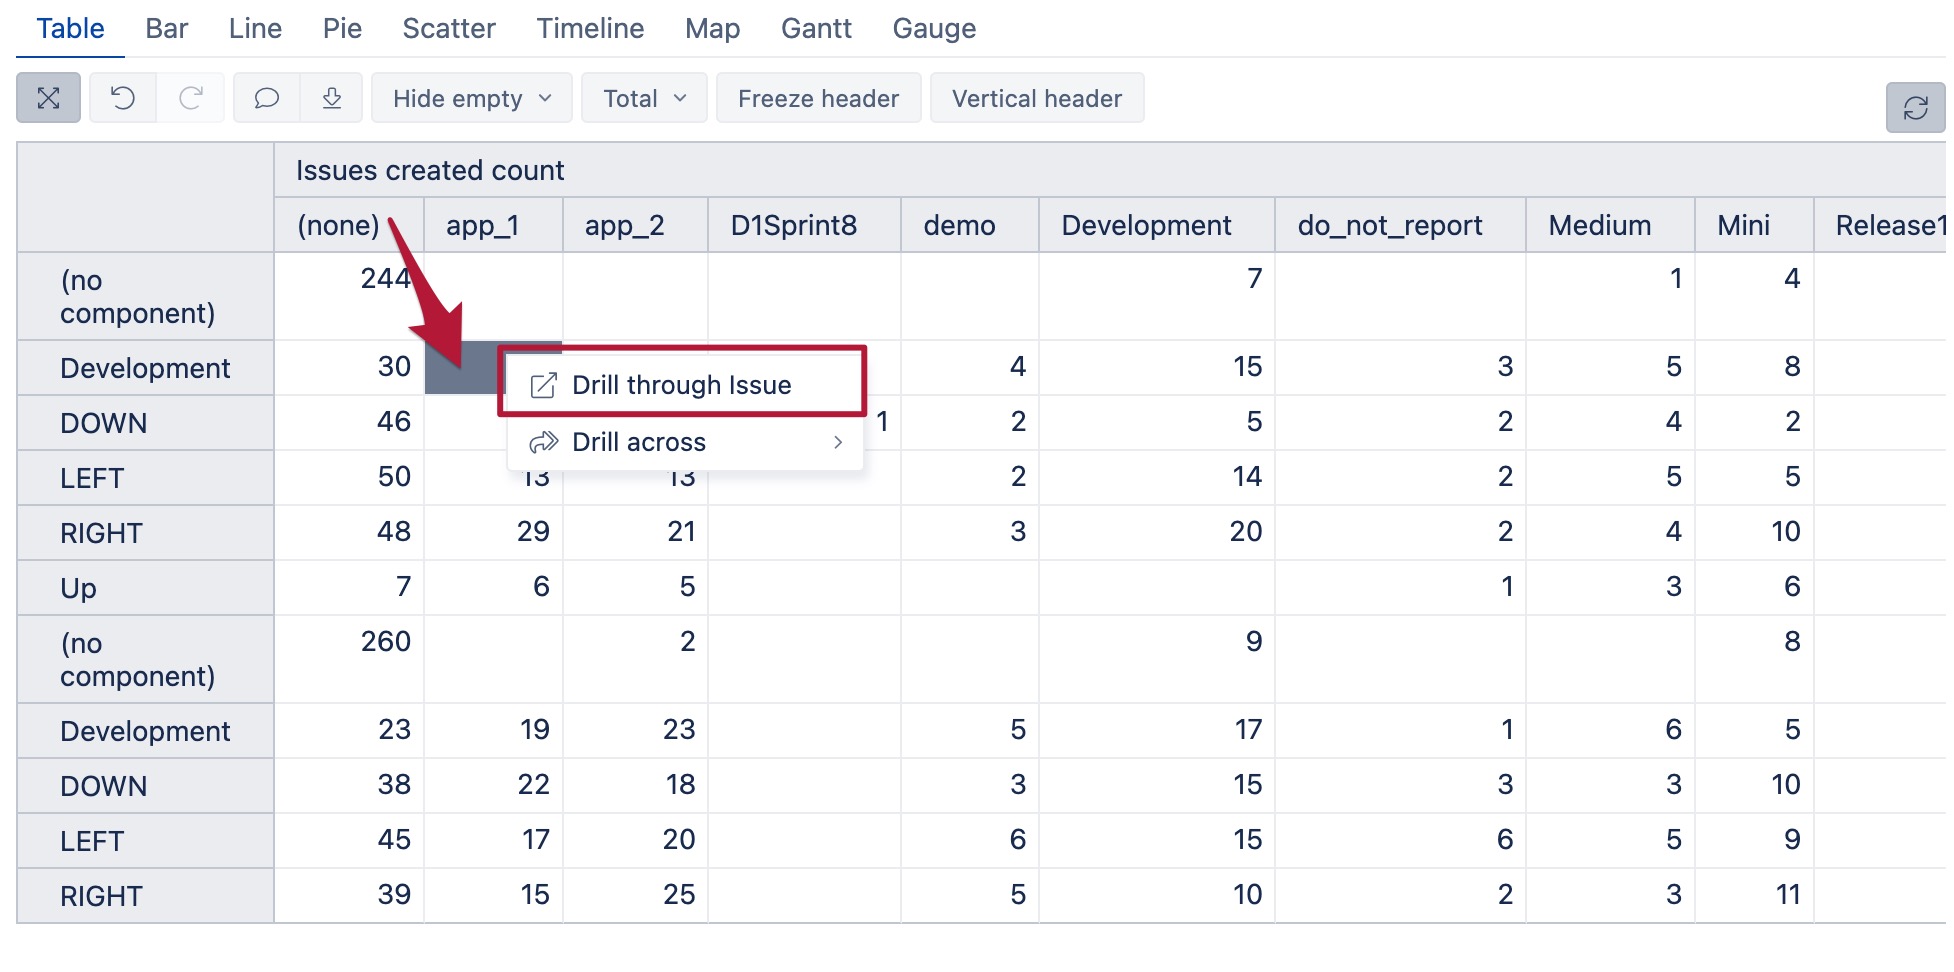This screenshot has width=1954, height=972.
Task: Open the Hide empty dropdown
Action: click(x=470, y=98)
